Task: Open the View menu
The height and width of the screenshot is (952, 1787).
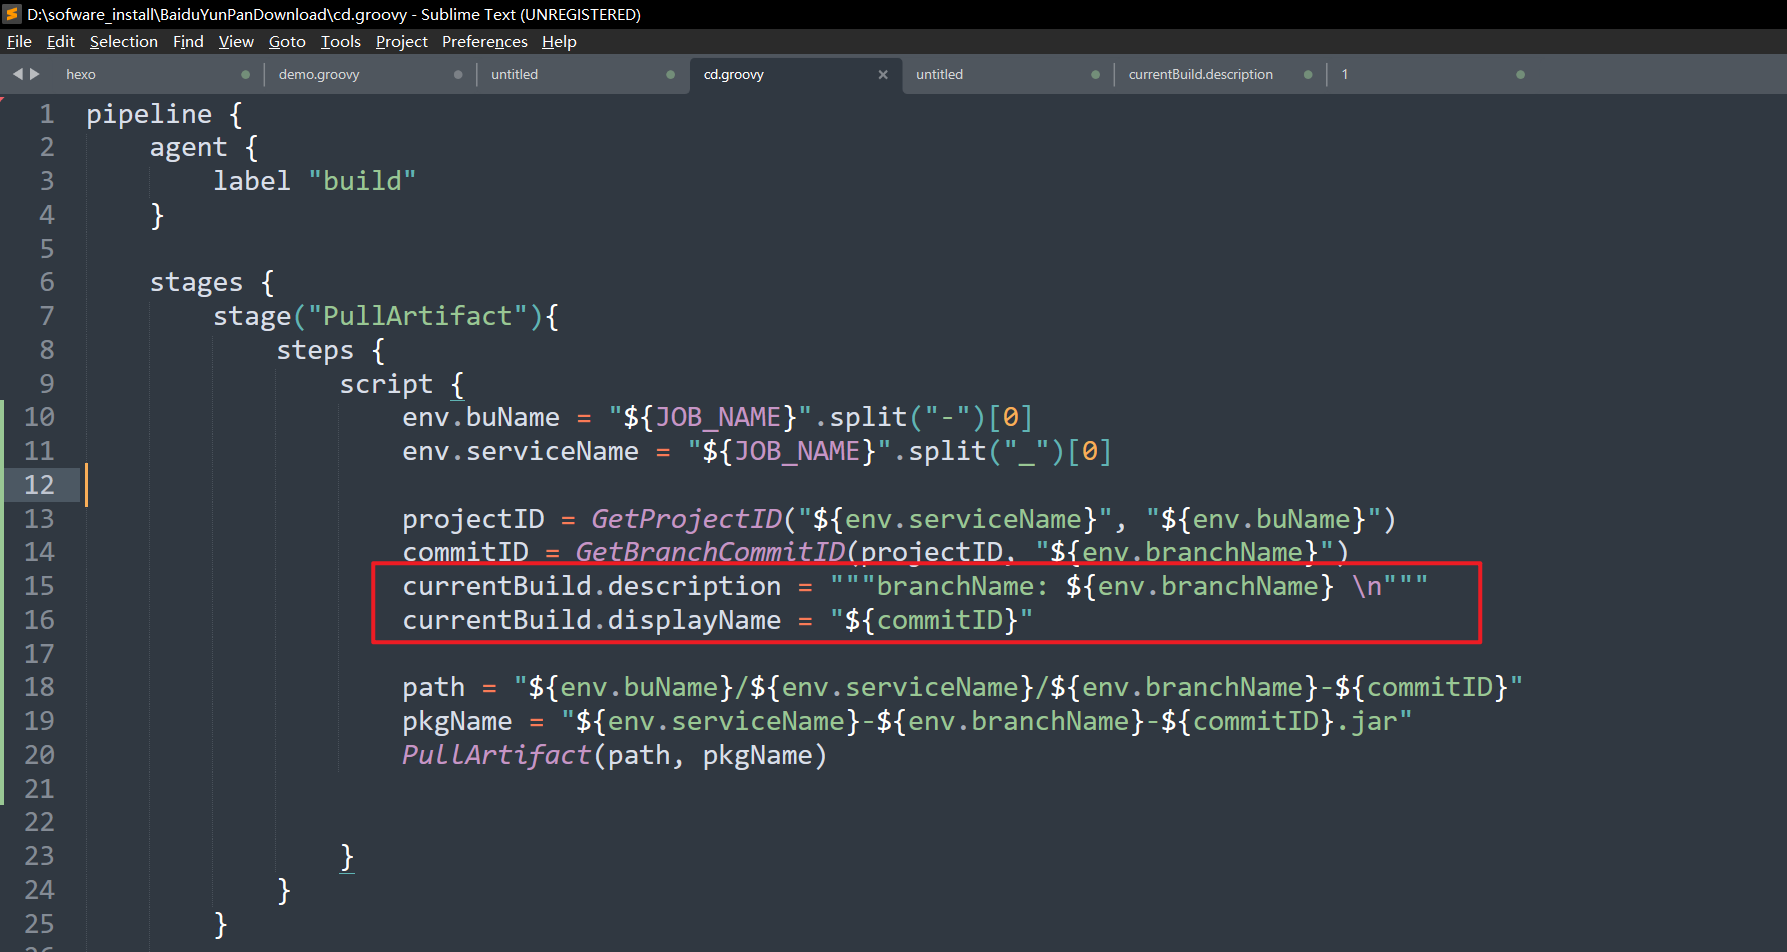Action: pyautogui.click(x=236, y=41)
